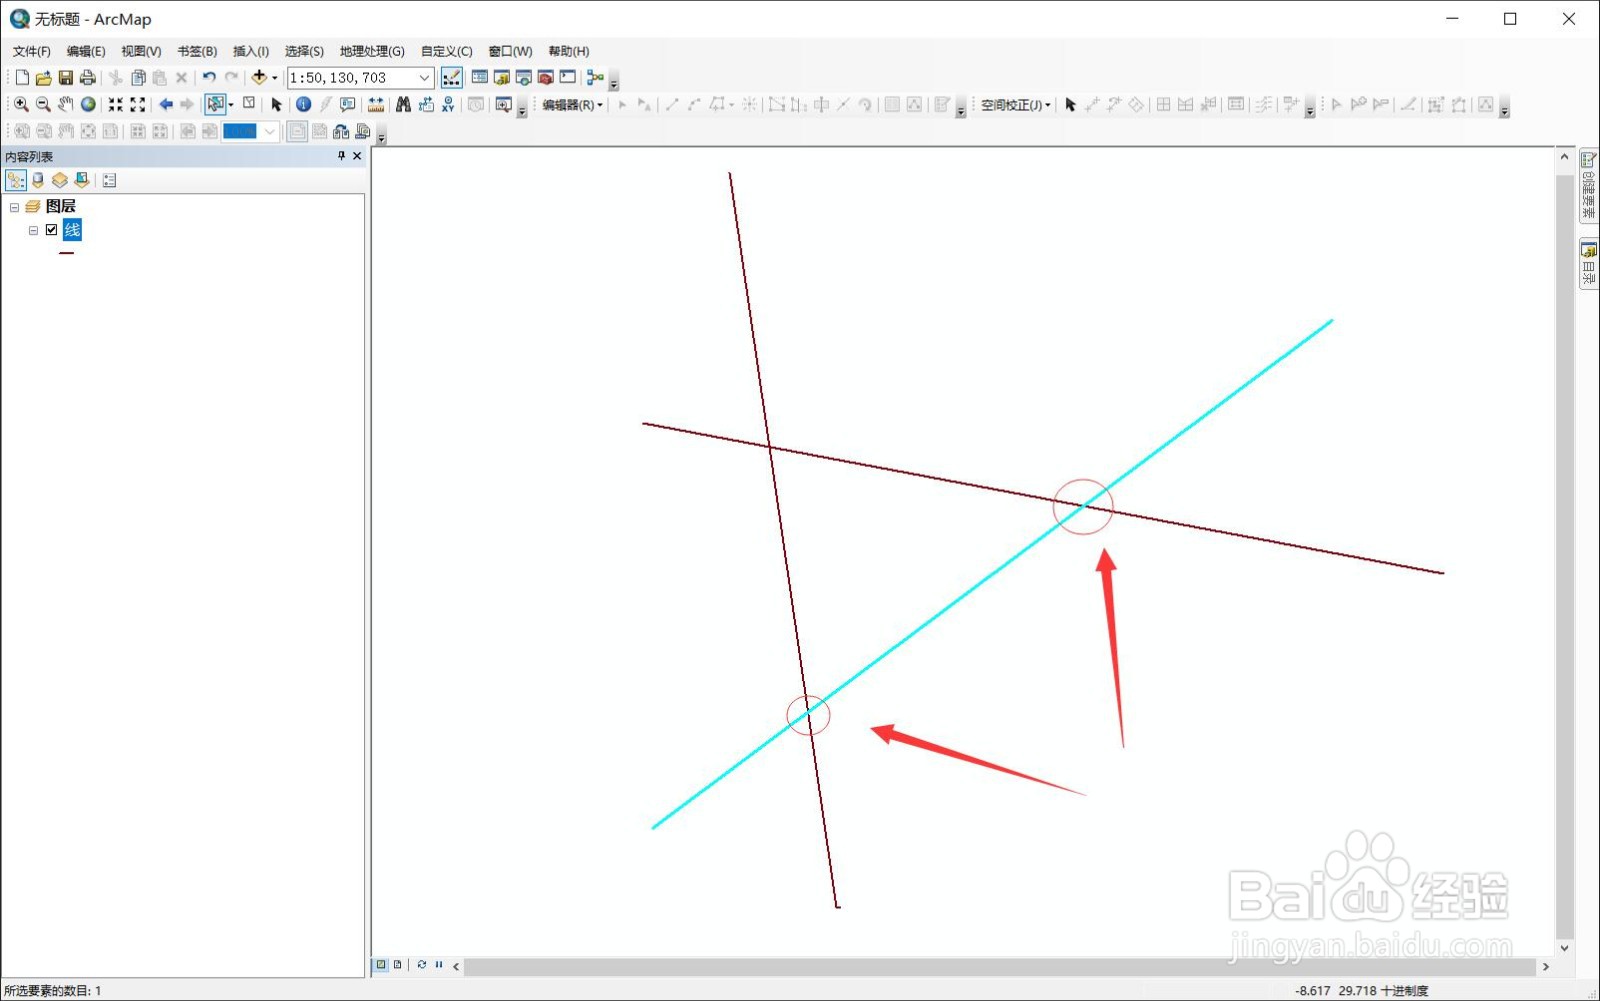Open Go To XY tool
Viewport: 1600px width, 1001px height.
[x=448, y=104]
